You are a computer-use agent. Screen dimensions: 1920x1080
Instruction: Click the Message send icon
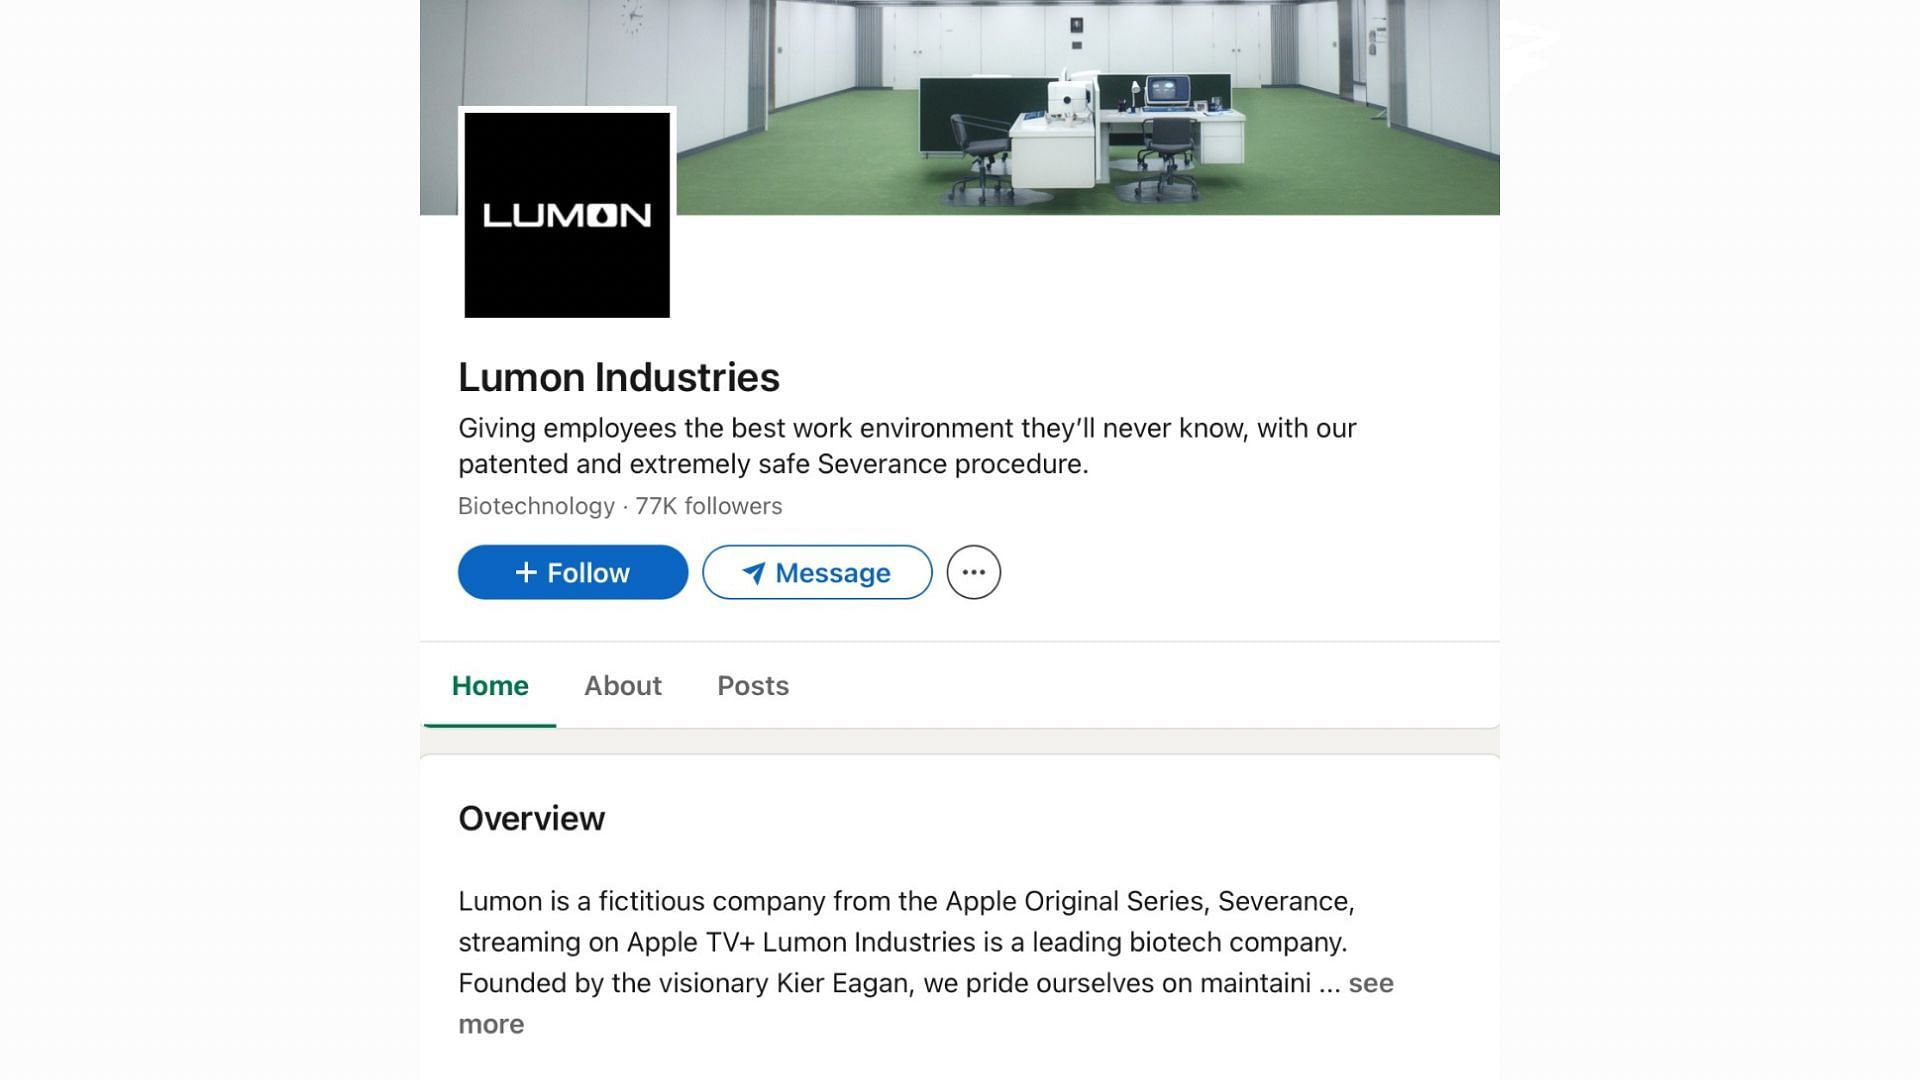point(749,571)
